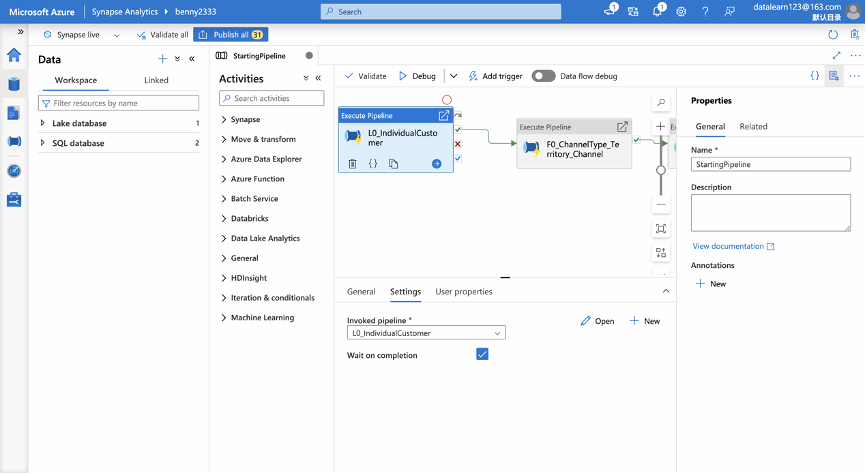This screenshot has height=474, width=866.
Task: Click the canvas search magnifier icon
Action: click(661, 102)
